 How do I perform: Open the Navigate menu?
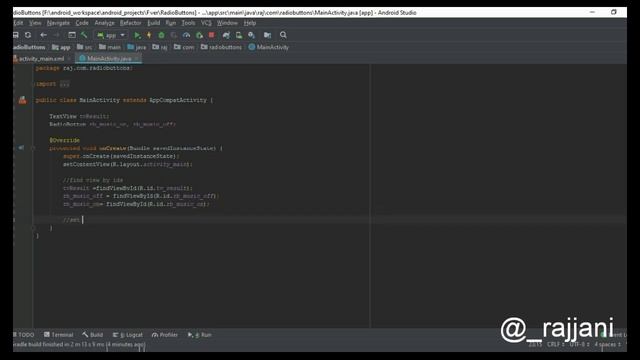point(58,23)
